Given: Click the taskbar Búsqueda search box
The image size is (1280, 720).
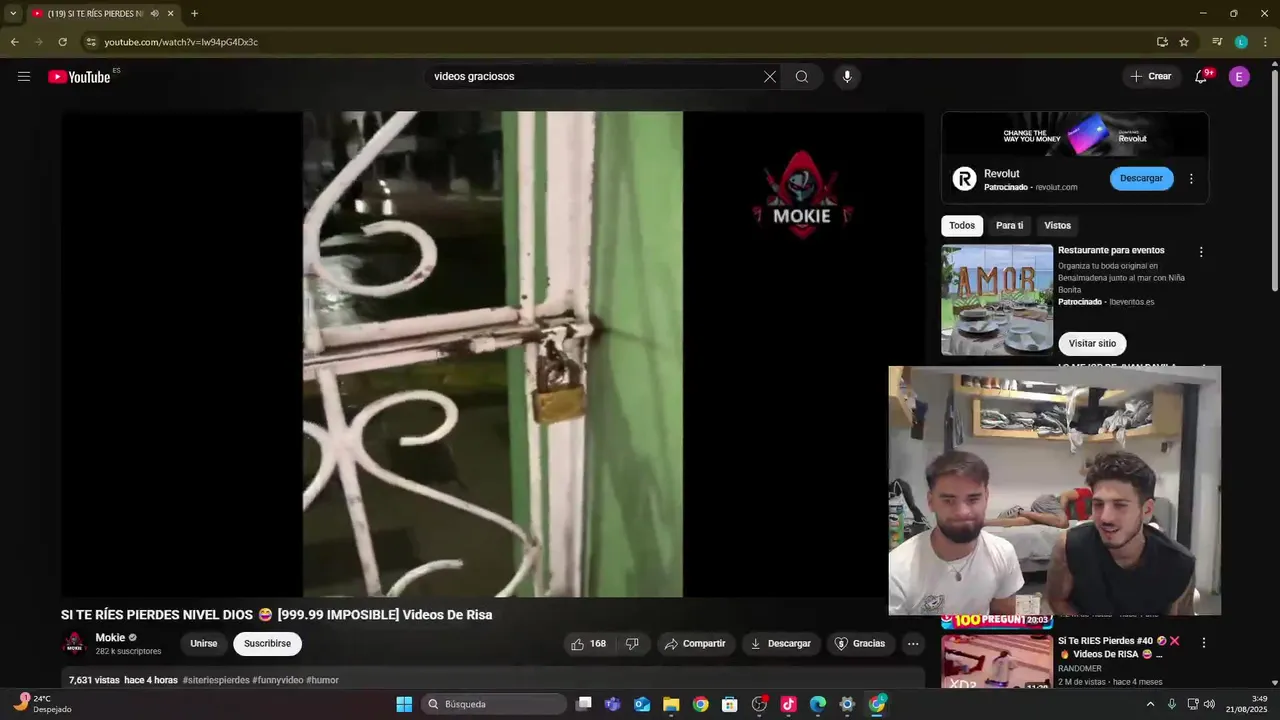Looking at the screenshot, I should [494, 704].
